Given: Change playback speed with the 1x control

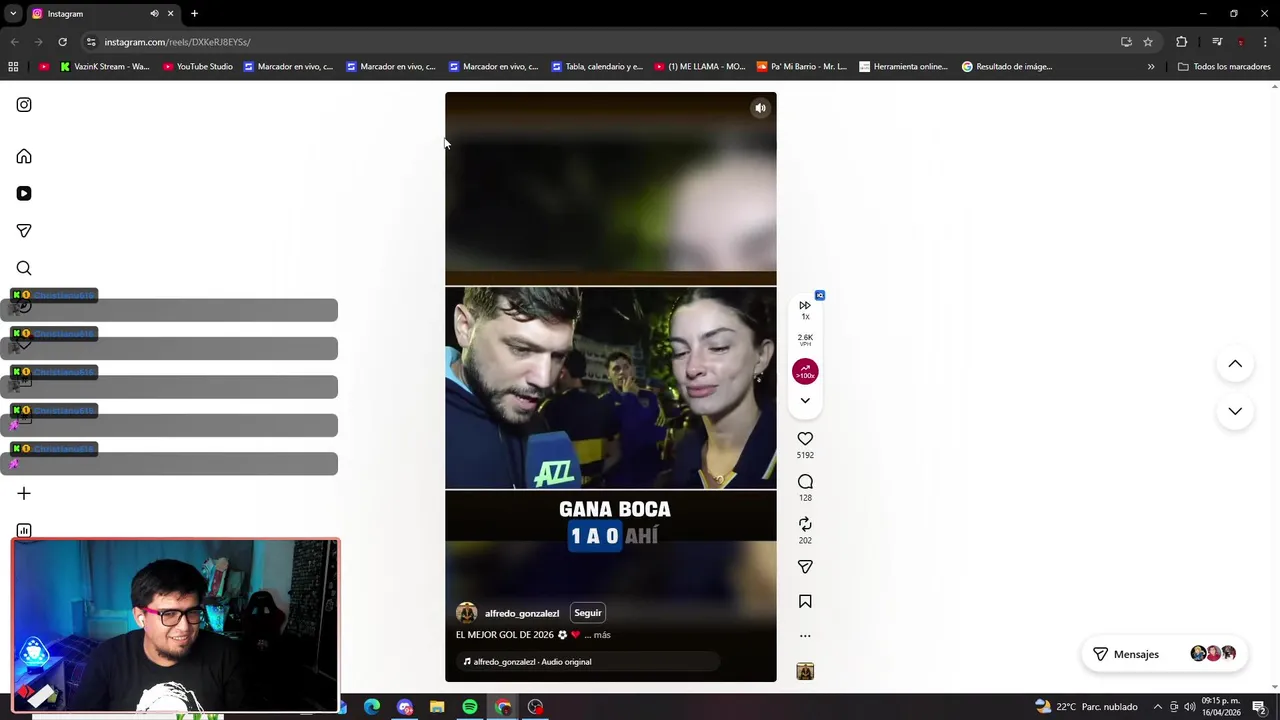Looking at the screenshot, I should click(x=805, y=310).
